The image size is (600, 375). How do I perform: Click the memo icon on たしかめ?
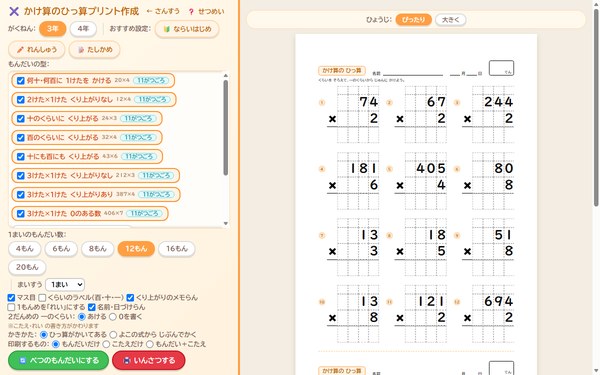pyautogui.click(x=81, y=49)
